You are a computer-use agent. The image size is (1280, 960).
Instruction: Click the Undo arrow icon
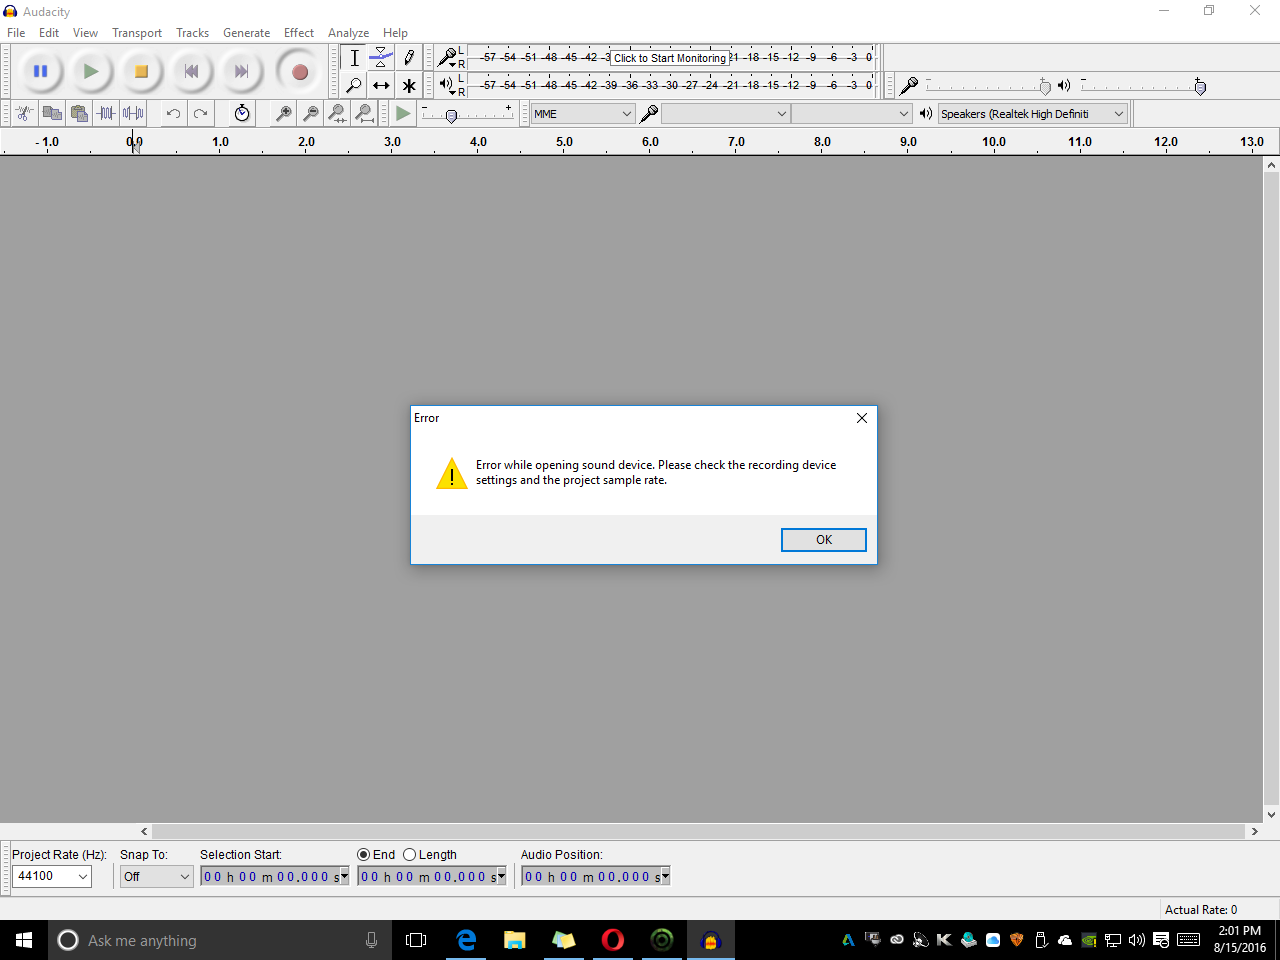[x=173, y=113]
